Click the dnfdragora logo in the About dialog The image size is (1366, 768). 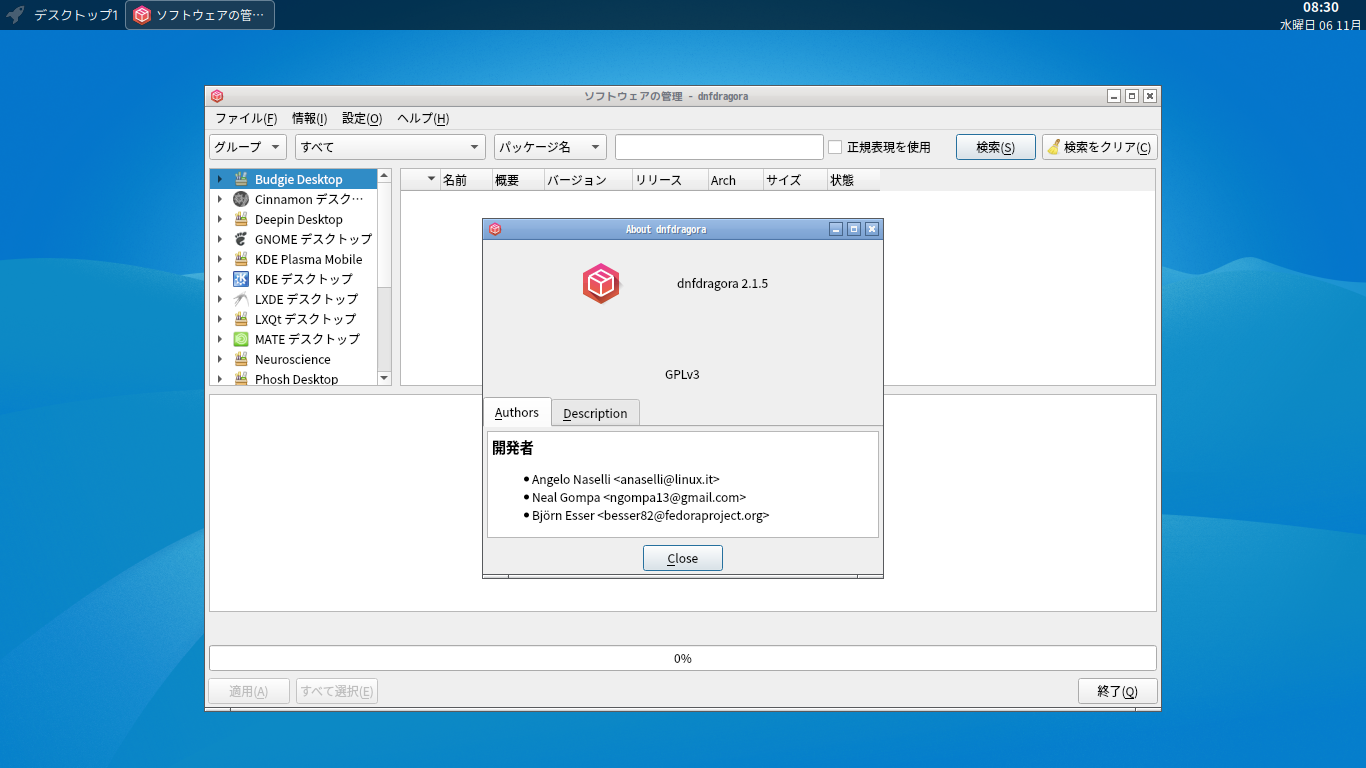point(601,284)
